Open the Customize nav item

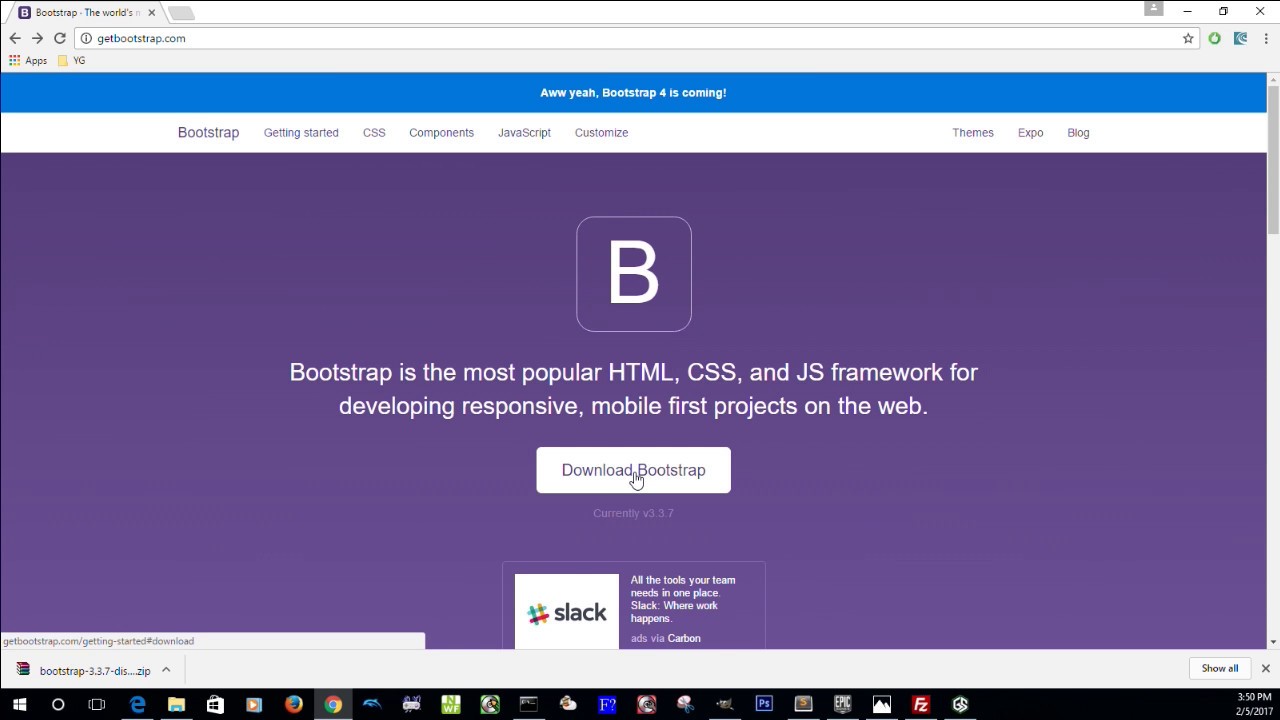click(x=601, y=132)
